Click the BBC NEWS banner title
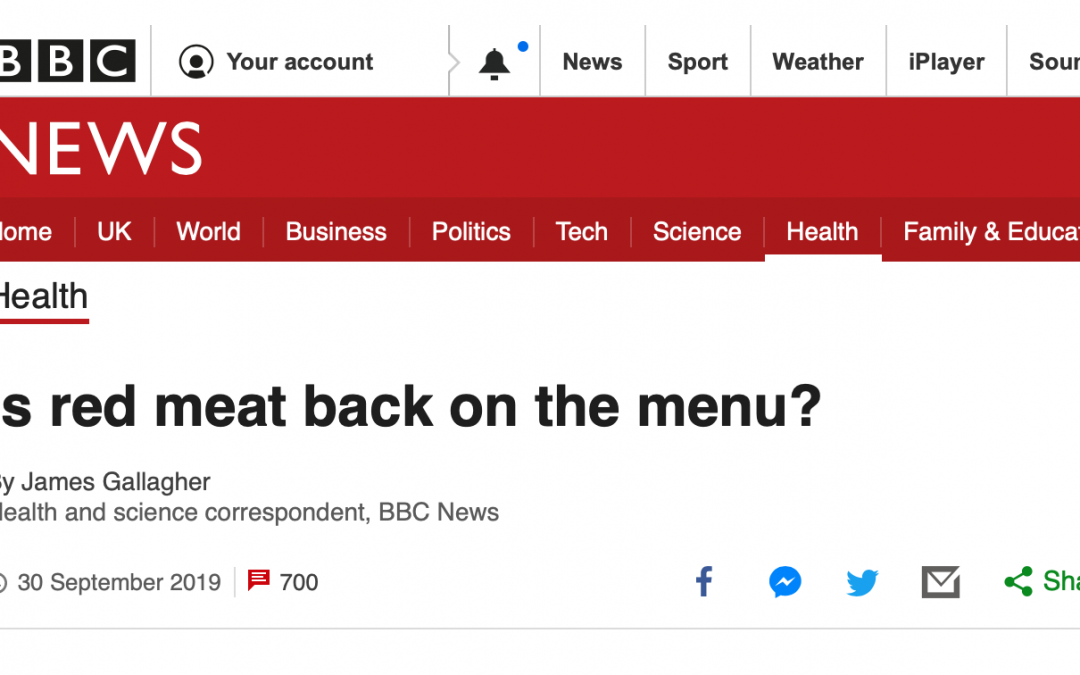The image size is (1080, 675). coord(100,149)
